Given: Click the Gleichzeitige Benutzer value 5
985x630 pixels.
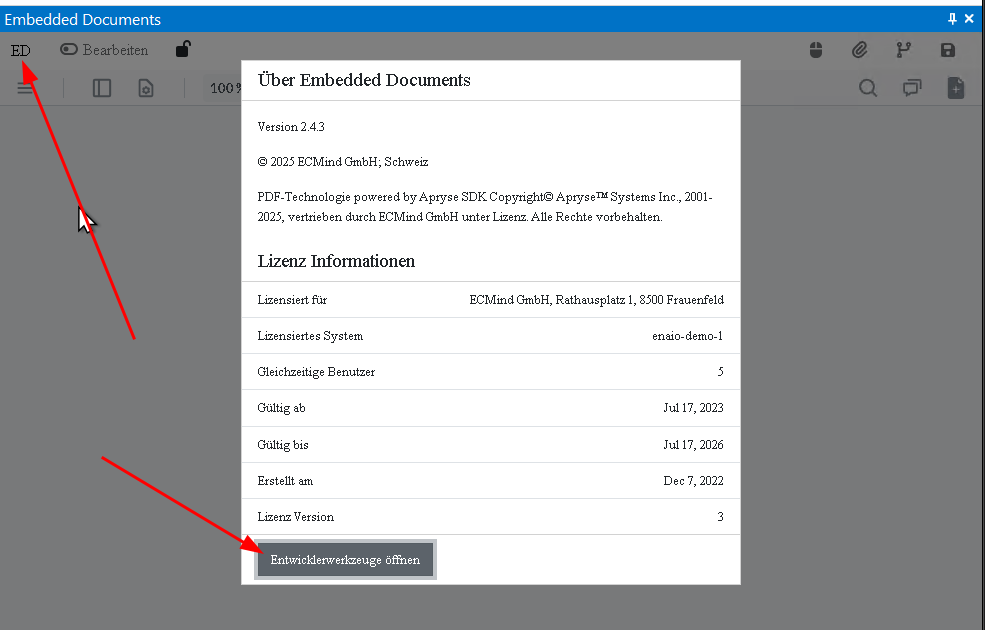Looking at the screenshot, I should [720, 372].
